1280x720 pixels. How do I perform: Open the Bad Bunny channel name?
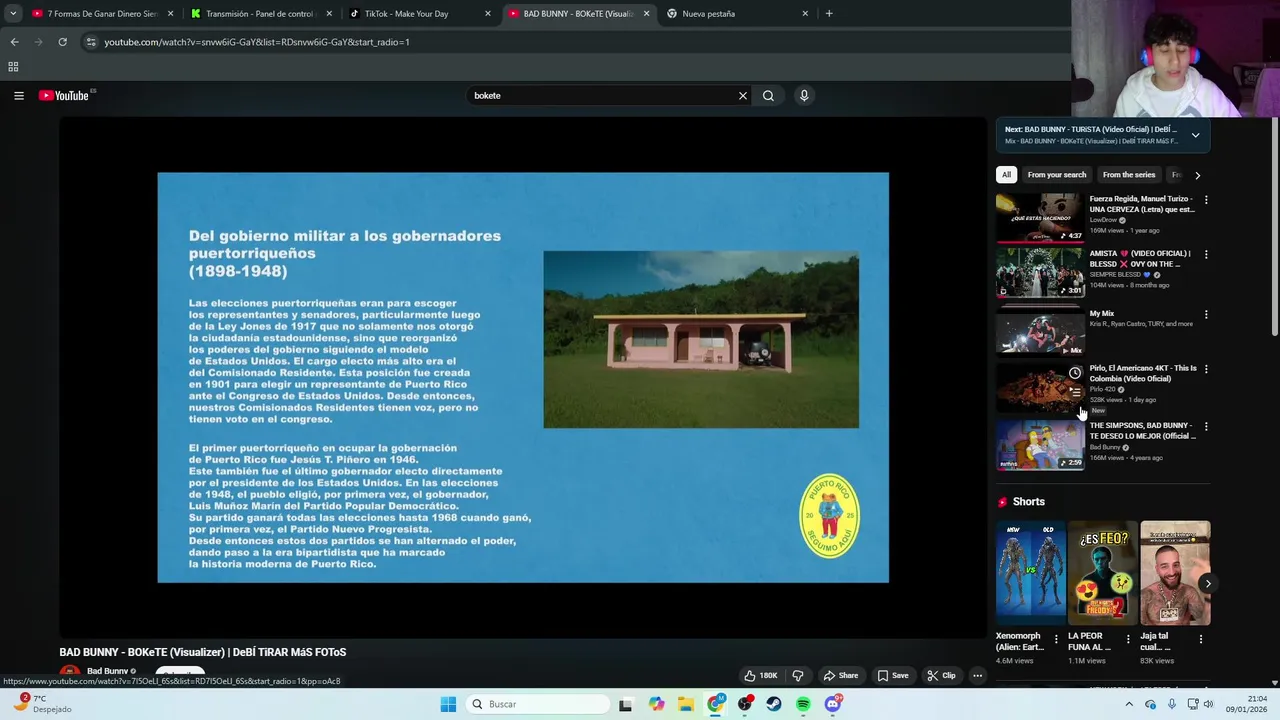107,671
